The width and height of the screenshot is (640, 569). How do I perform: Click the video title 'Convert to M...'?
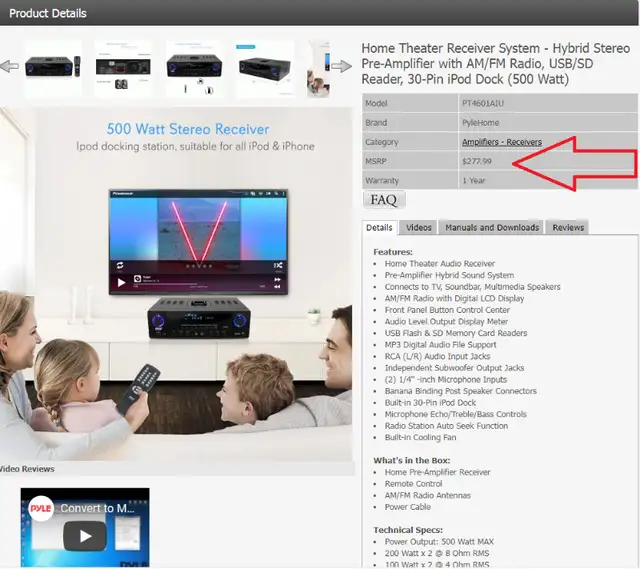[x=97, y=508]
